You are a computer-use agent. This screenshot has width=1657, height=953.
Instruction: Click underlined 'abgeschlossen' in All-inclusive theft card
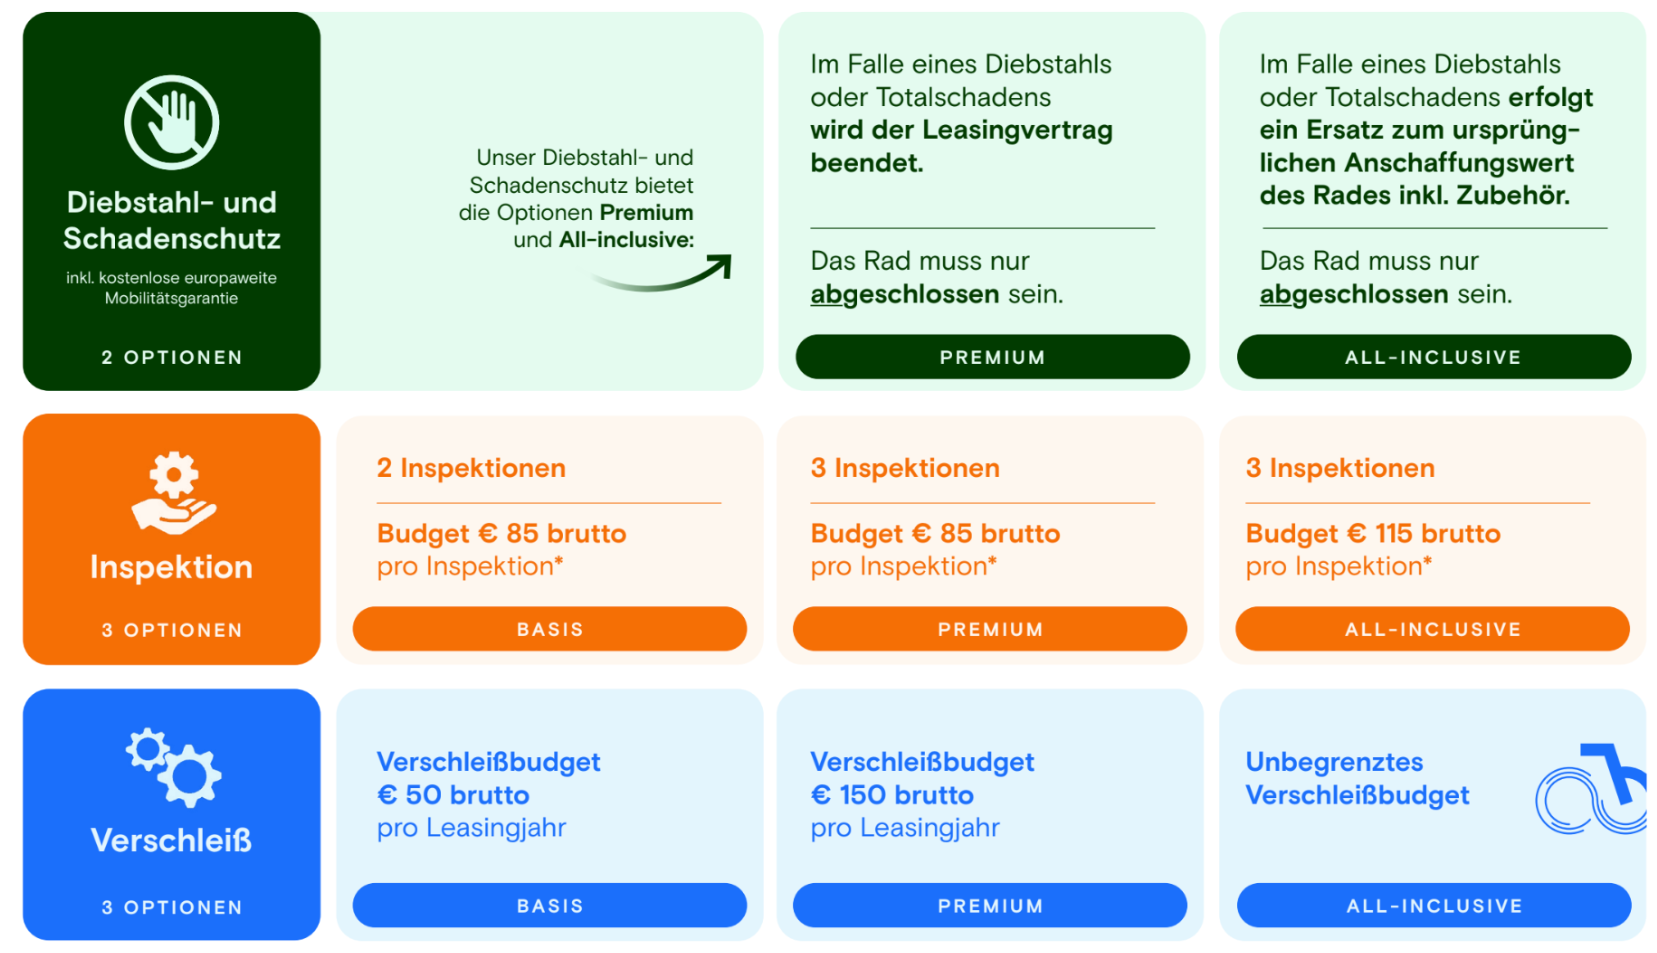(x=1354, y=294)
